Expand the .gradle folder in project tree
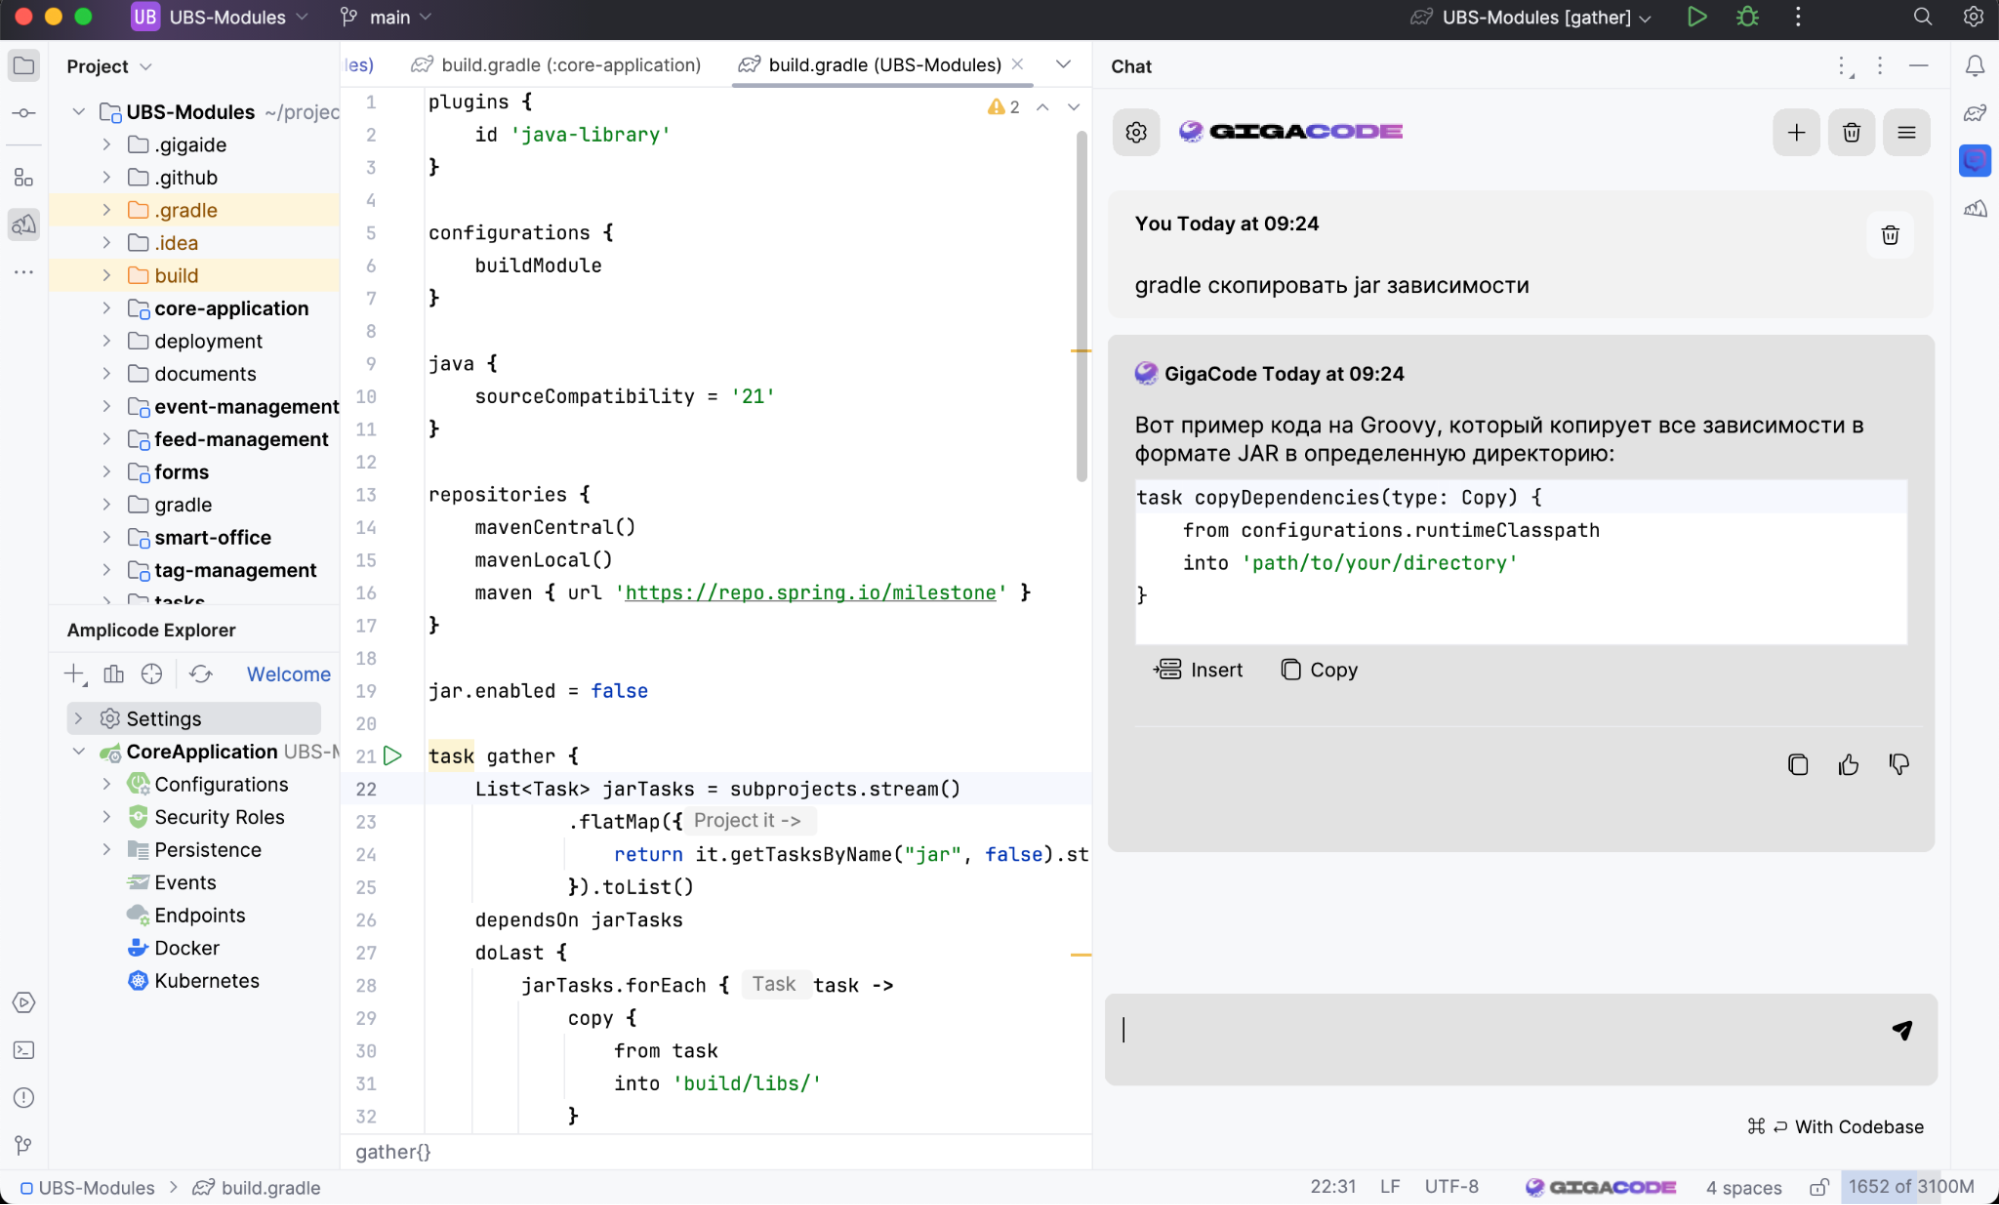This screenshot has height=1205, width=1999. coord(106,210)
